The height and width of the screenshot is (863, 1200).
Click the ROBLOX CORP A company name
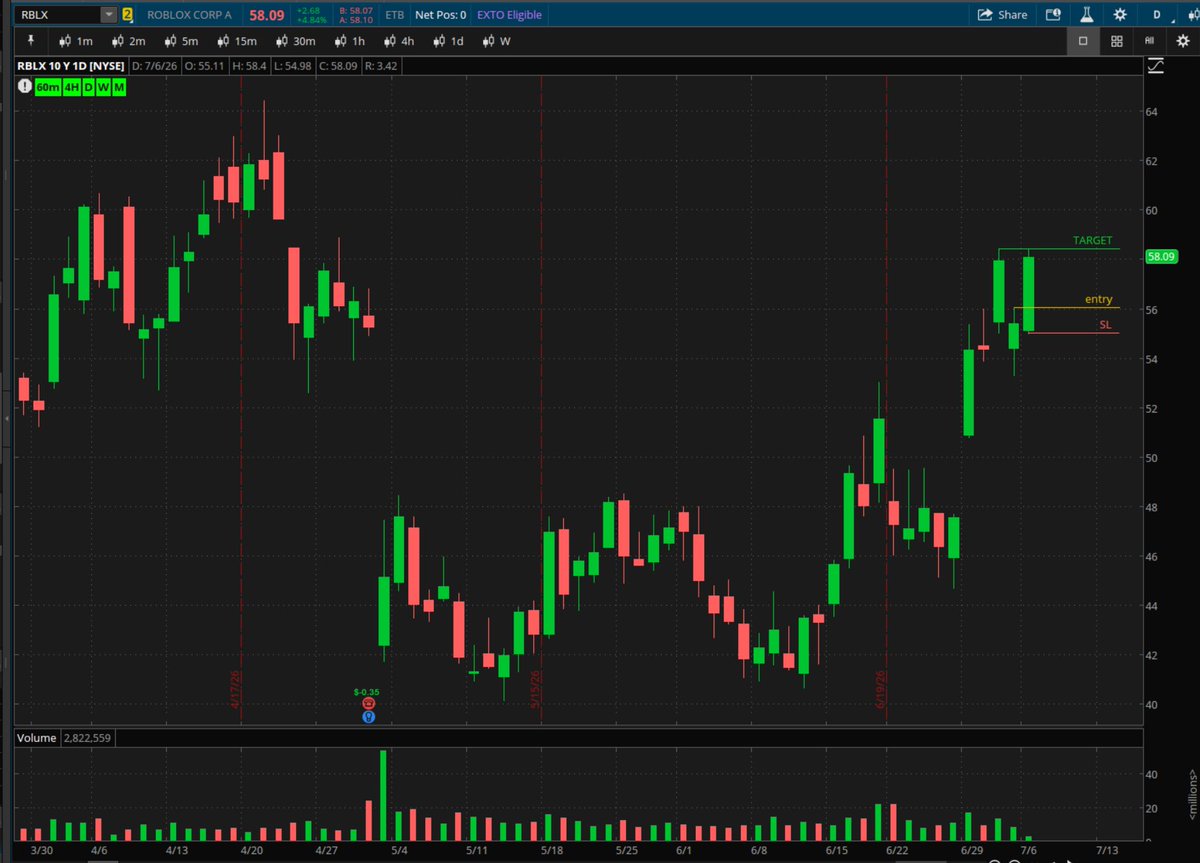pyautogui.click(x=189, y=15)
